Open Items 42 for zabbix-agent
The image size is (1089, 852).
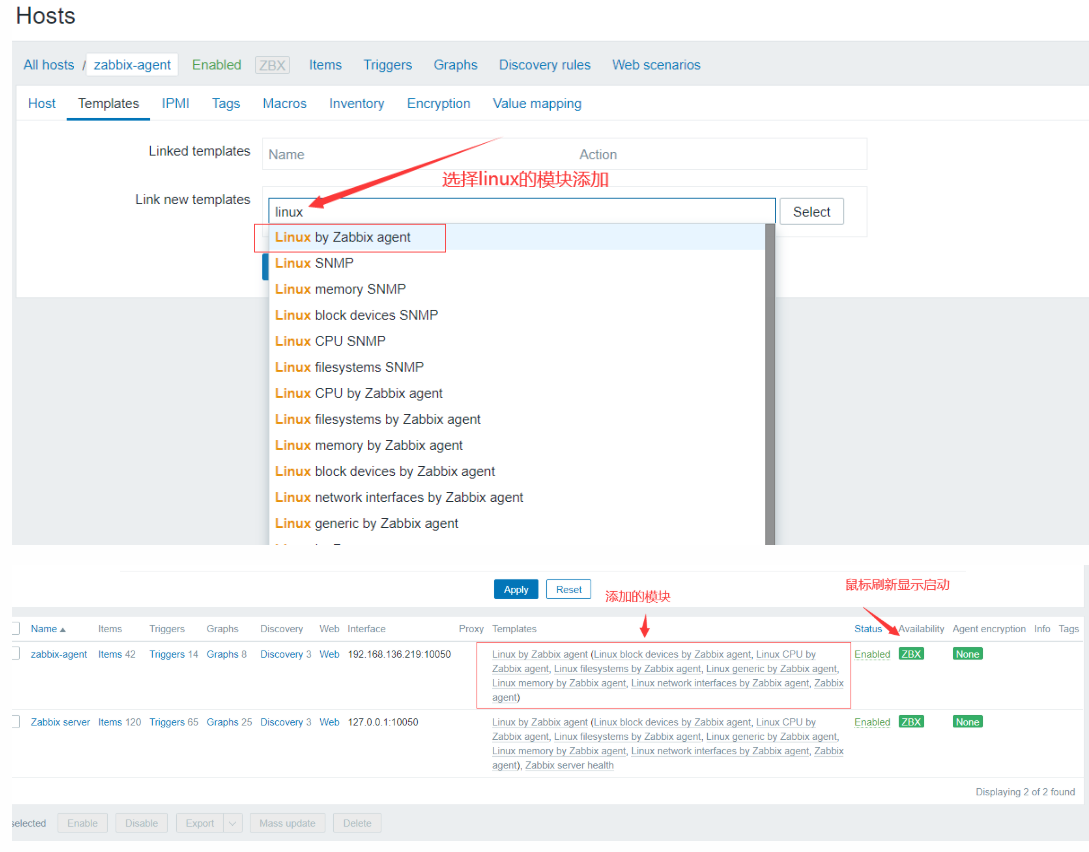(110, 654)
